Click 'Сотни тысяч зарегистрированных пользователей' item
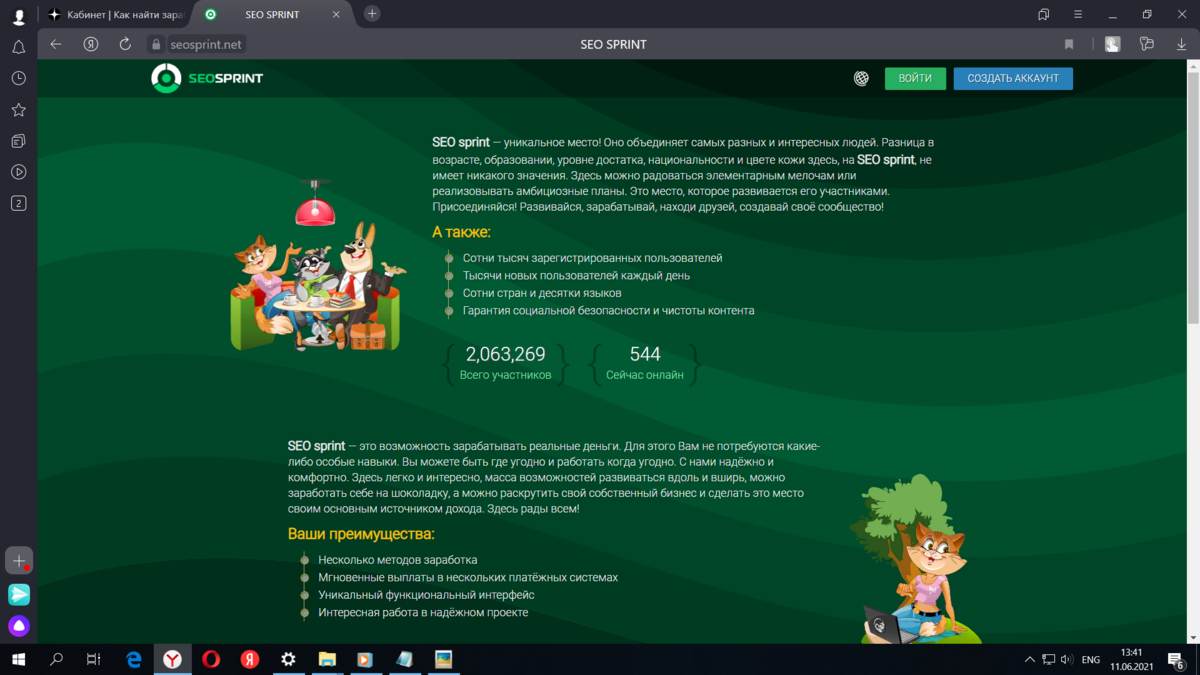 pos(592,258)
